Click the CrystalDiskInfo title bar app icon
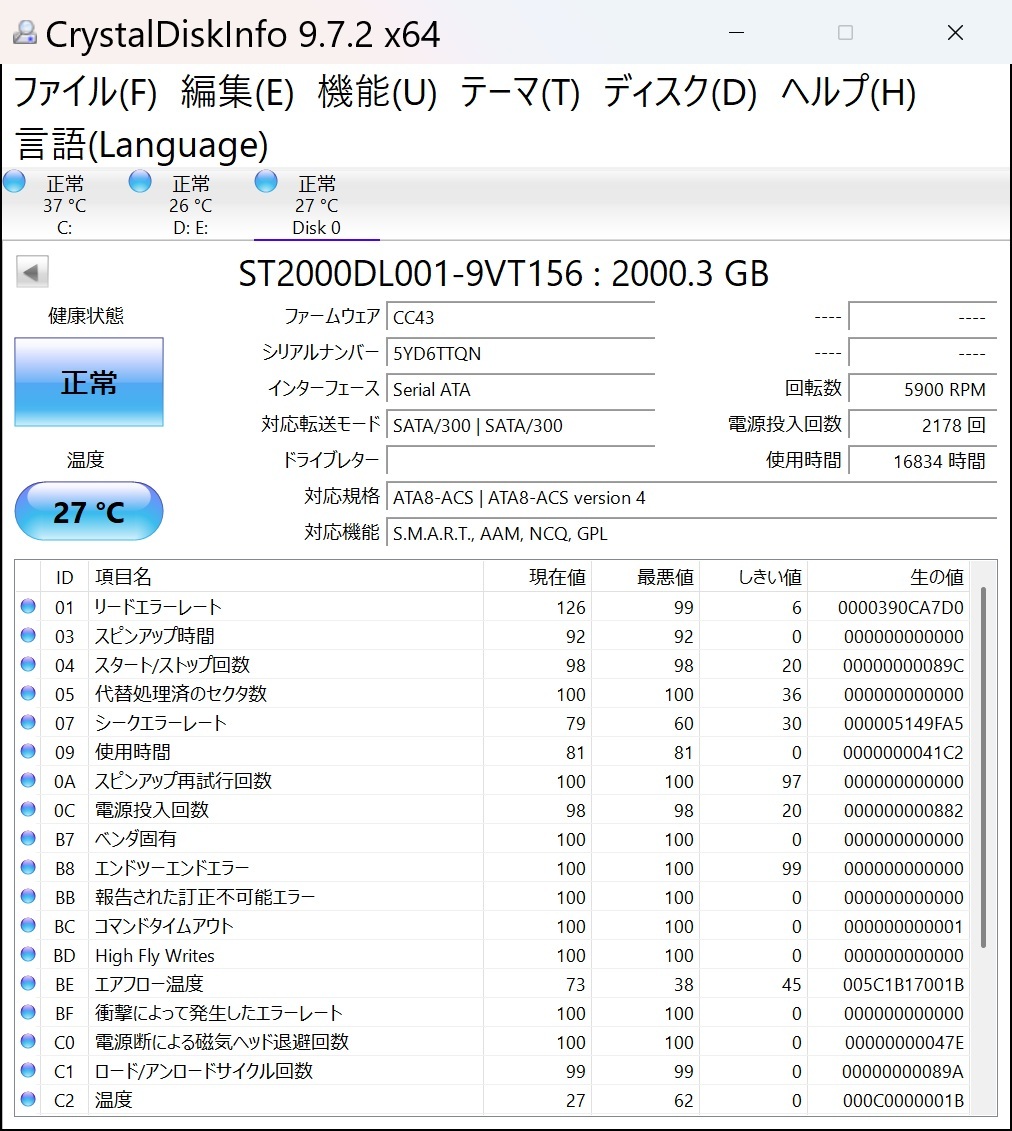Screen dimensions: 1012x1131 pyautogui.click(x=25, y=32)
